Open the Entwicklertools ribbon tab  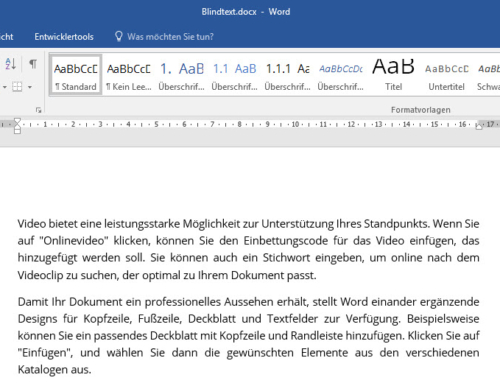(x=64, y=37)
